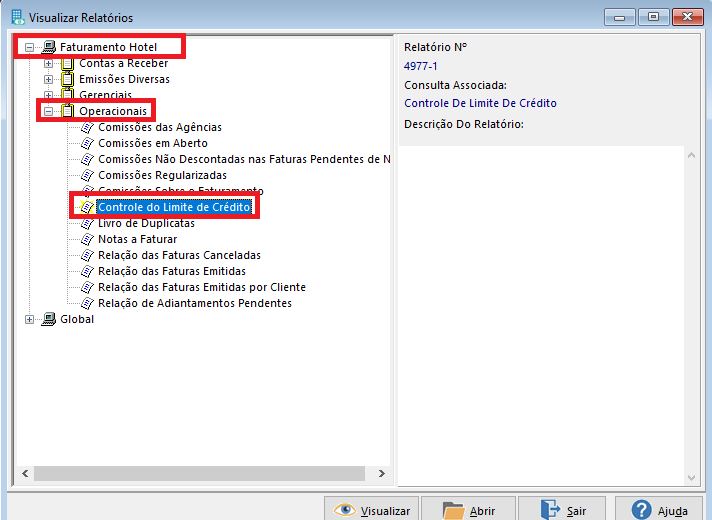Screen dimensions: 712x520
Task: Select Global tree item
Action: coord(77,319)
